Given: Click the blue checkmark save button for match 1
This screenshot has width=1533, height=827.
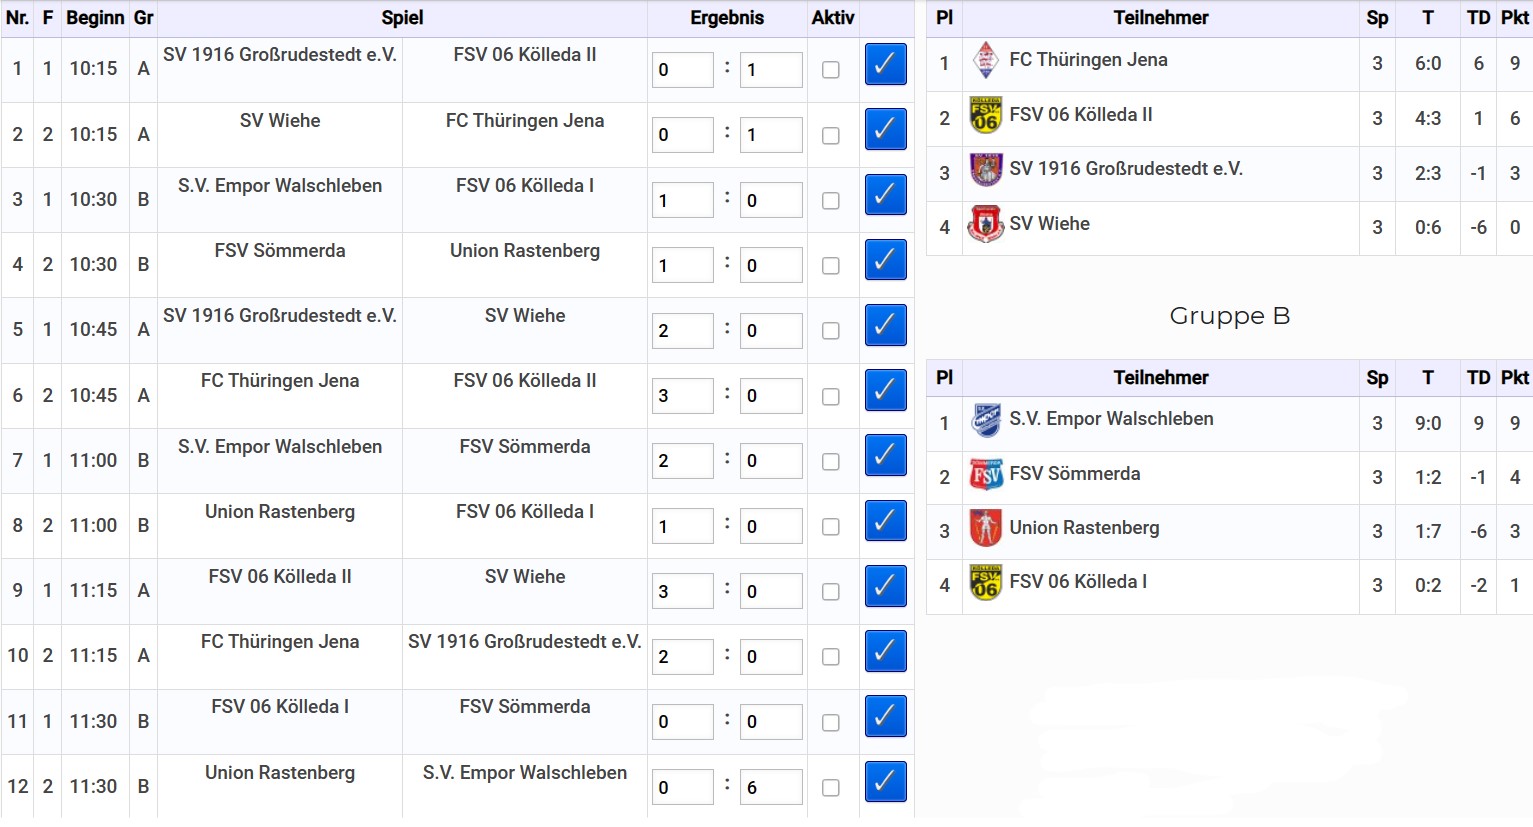Looking at the screenshot, I should pos(885,65).
